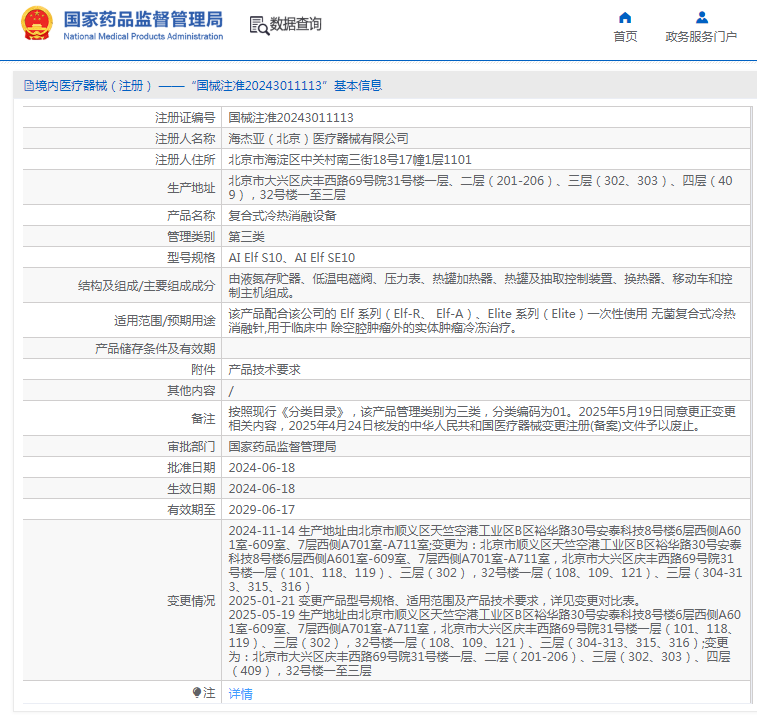Click the 产品名称 field label
Screen dimensions: 757x715
(x=191, y=216)
